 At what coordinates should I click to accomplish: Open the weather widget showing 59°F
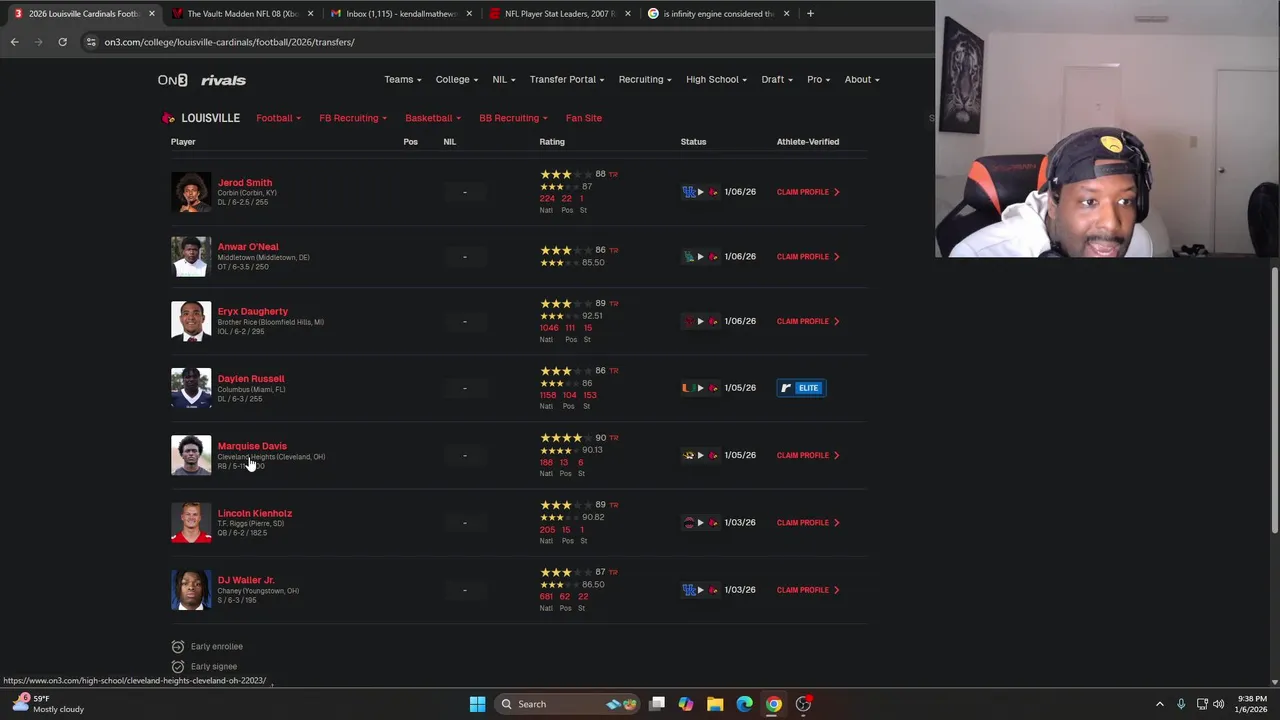pos(47,704)
